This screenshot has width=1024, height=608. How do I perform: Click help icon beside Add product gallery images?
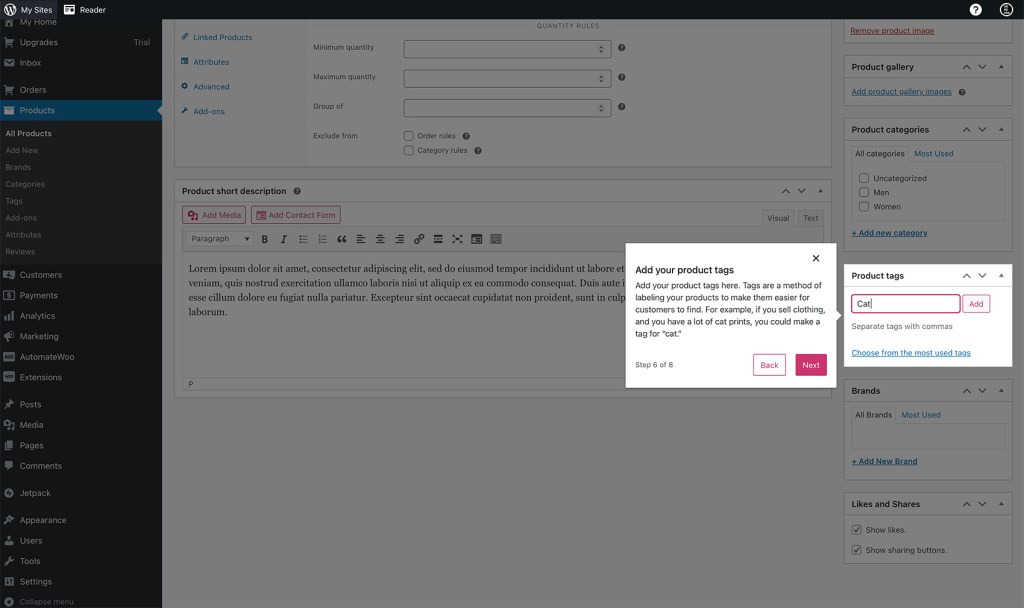point(962,92)
